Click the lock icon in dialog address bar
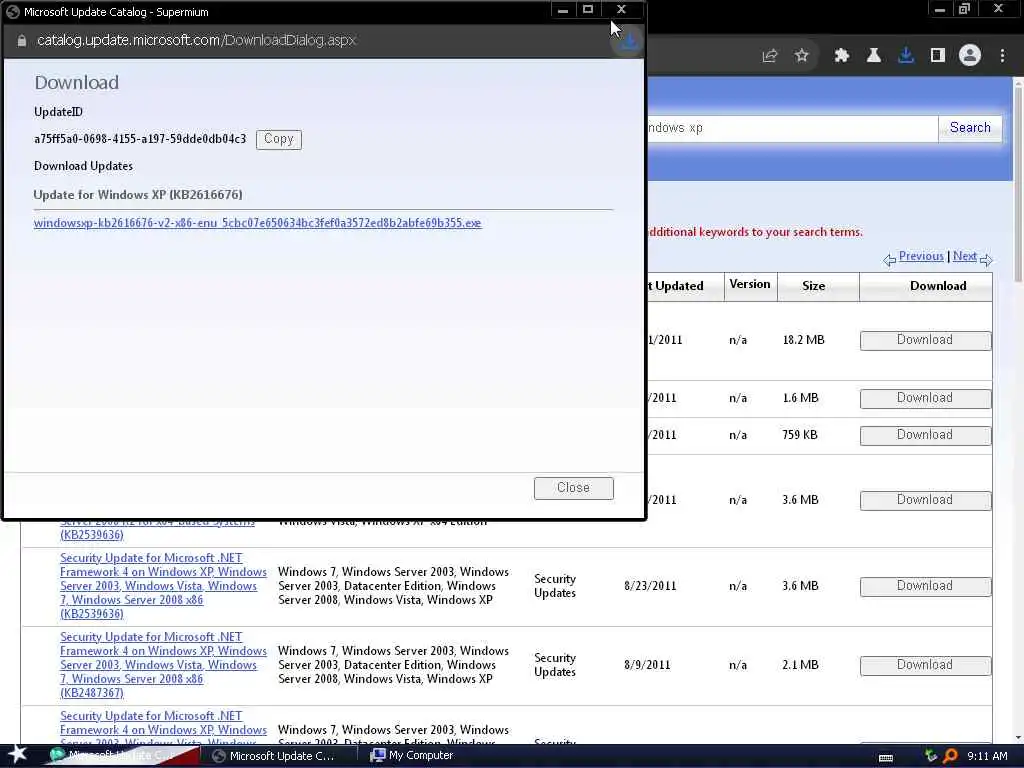 click(22, 40)
